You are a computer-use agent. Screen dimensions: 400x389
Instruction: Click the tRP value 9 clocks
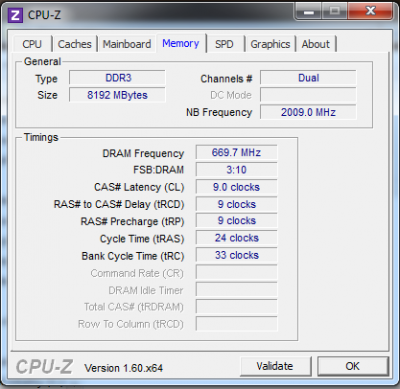(237, 221)
